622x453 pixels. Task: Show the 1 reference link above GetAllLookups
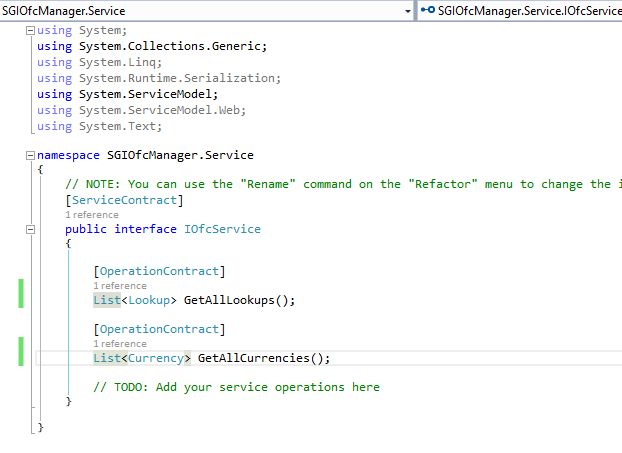click(120, 286)
